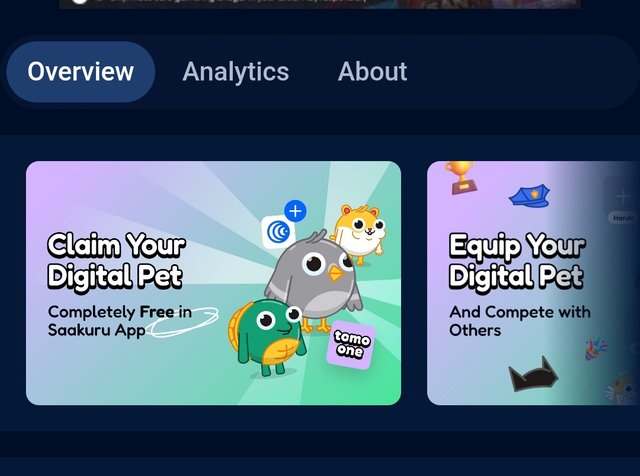Click the cropped header image at the top
The image size is (640, 476).
320,4
